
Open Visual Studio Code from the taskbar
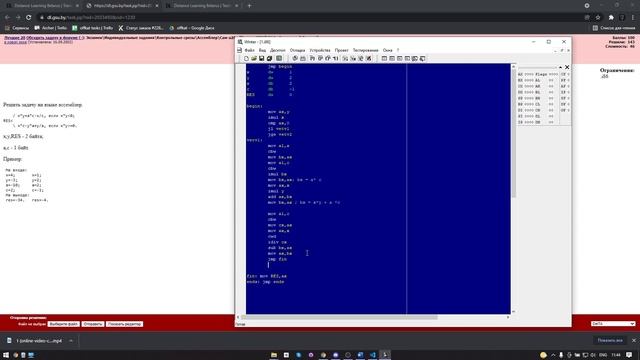tap(373, 355)
